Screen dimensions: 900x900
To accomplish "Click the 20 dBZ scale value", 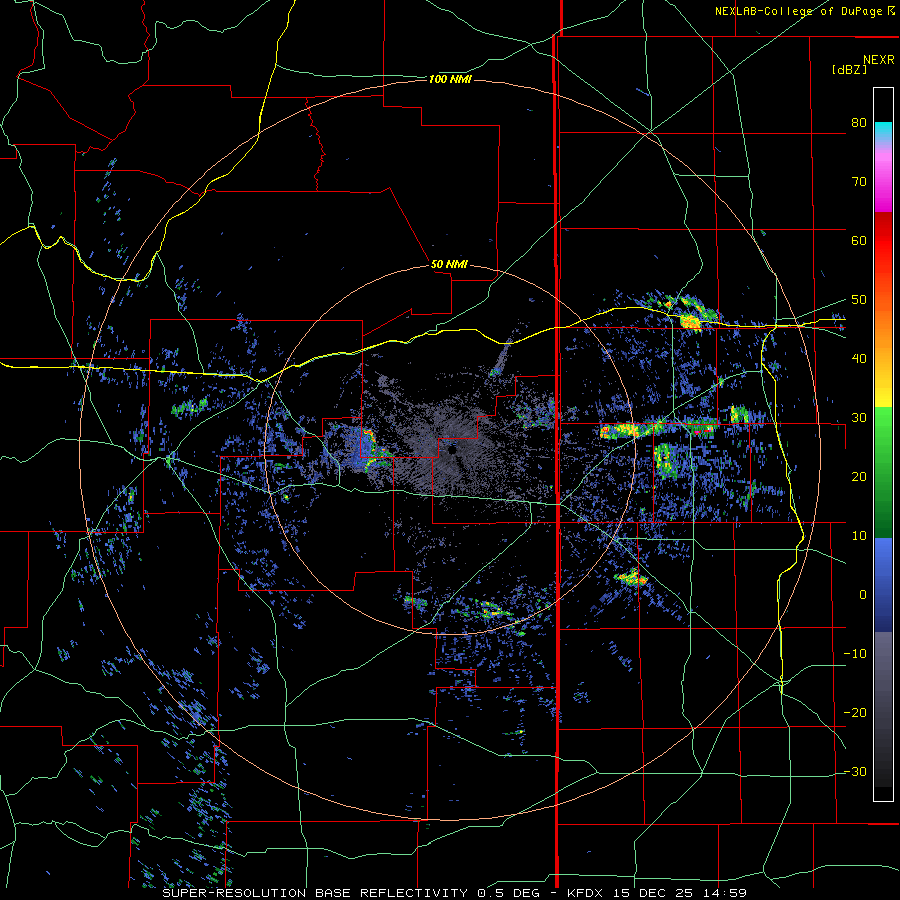I will coord(859,477).
